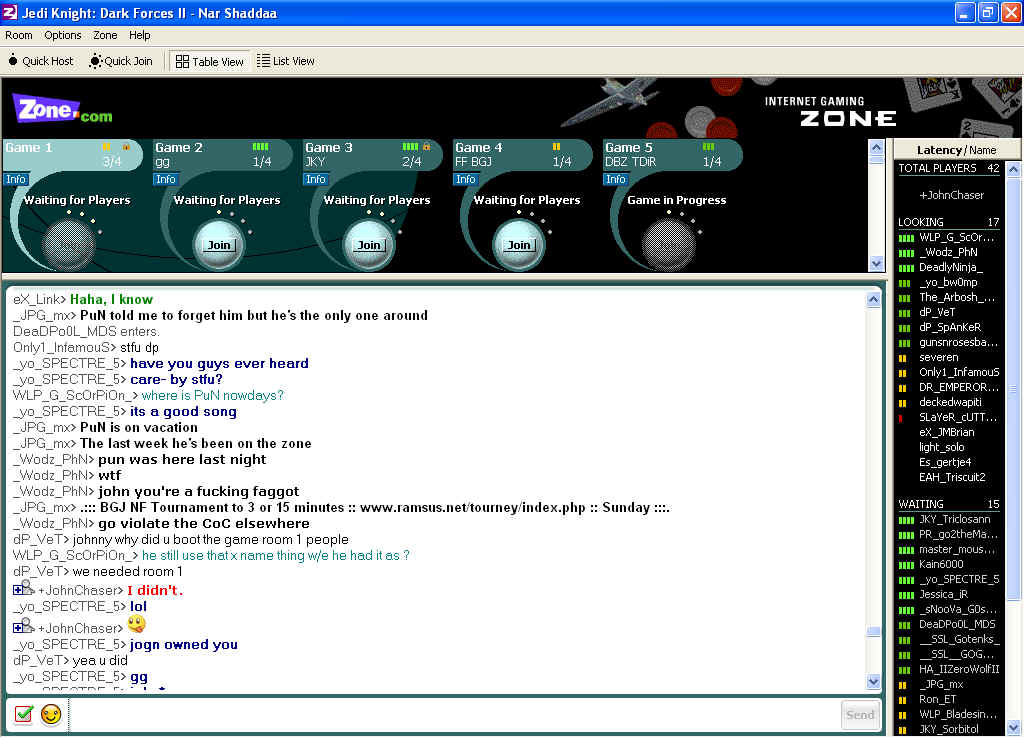Open the Zone menu
1024x738 pixels.
click(105, 35)
